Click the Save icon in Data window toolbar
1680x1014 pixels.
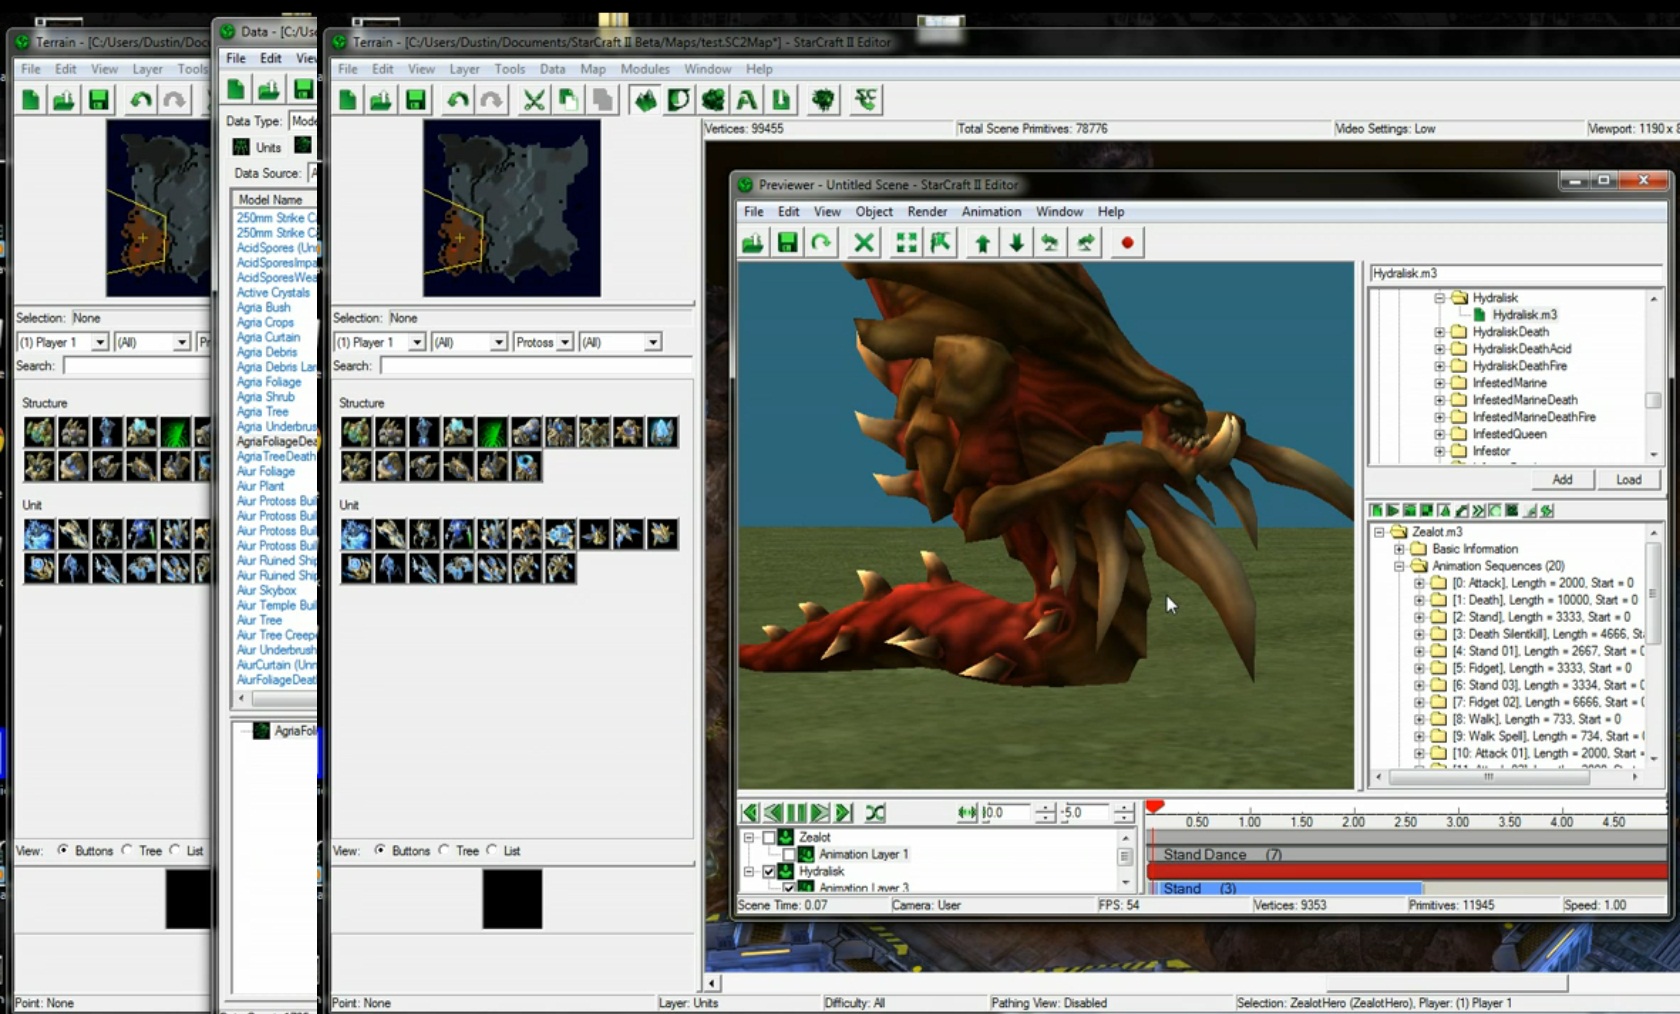click(x=303, y=90)
